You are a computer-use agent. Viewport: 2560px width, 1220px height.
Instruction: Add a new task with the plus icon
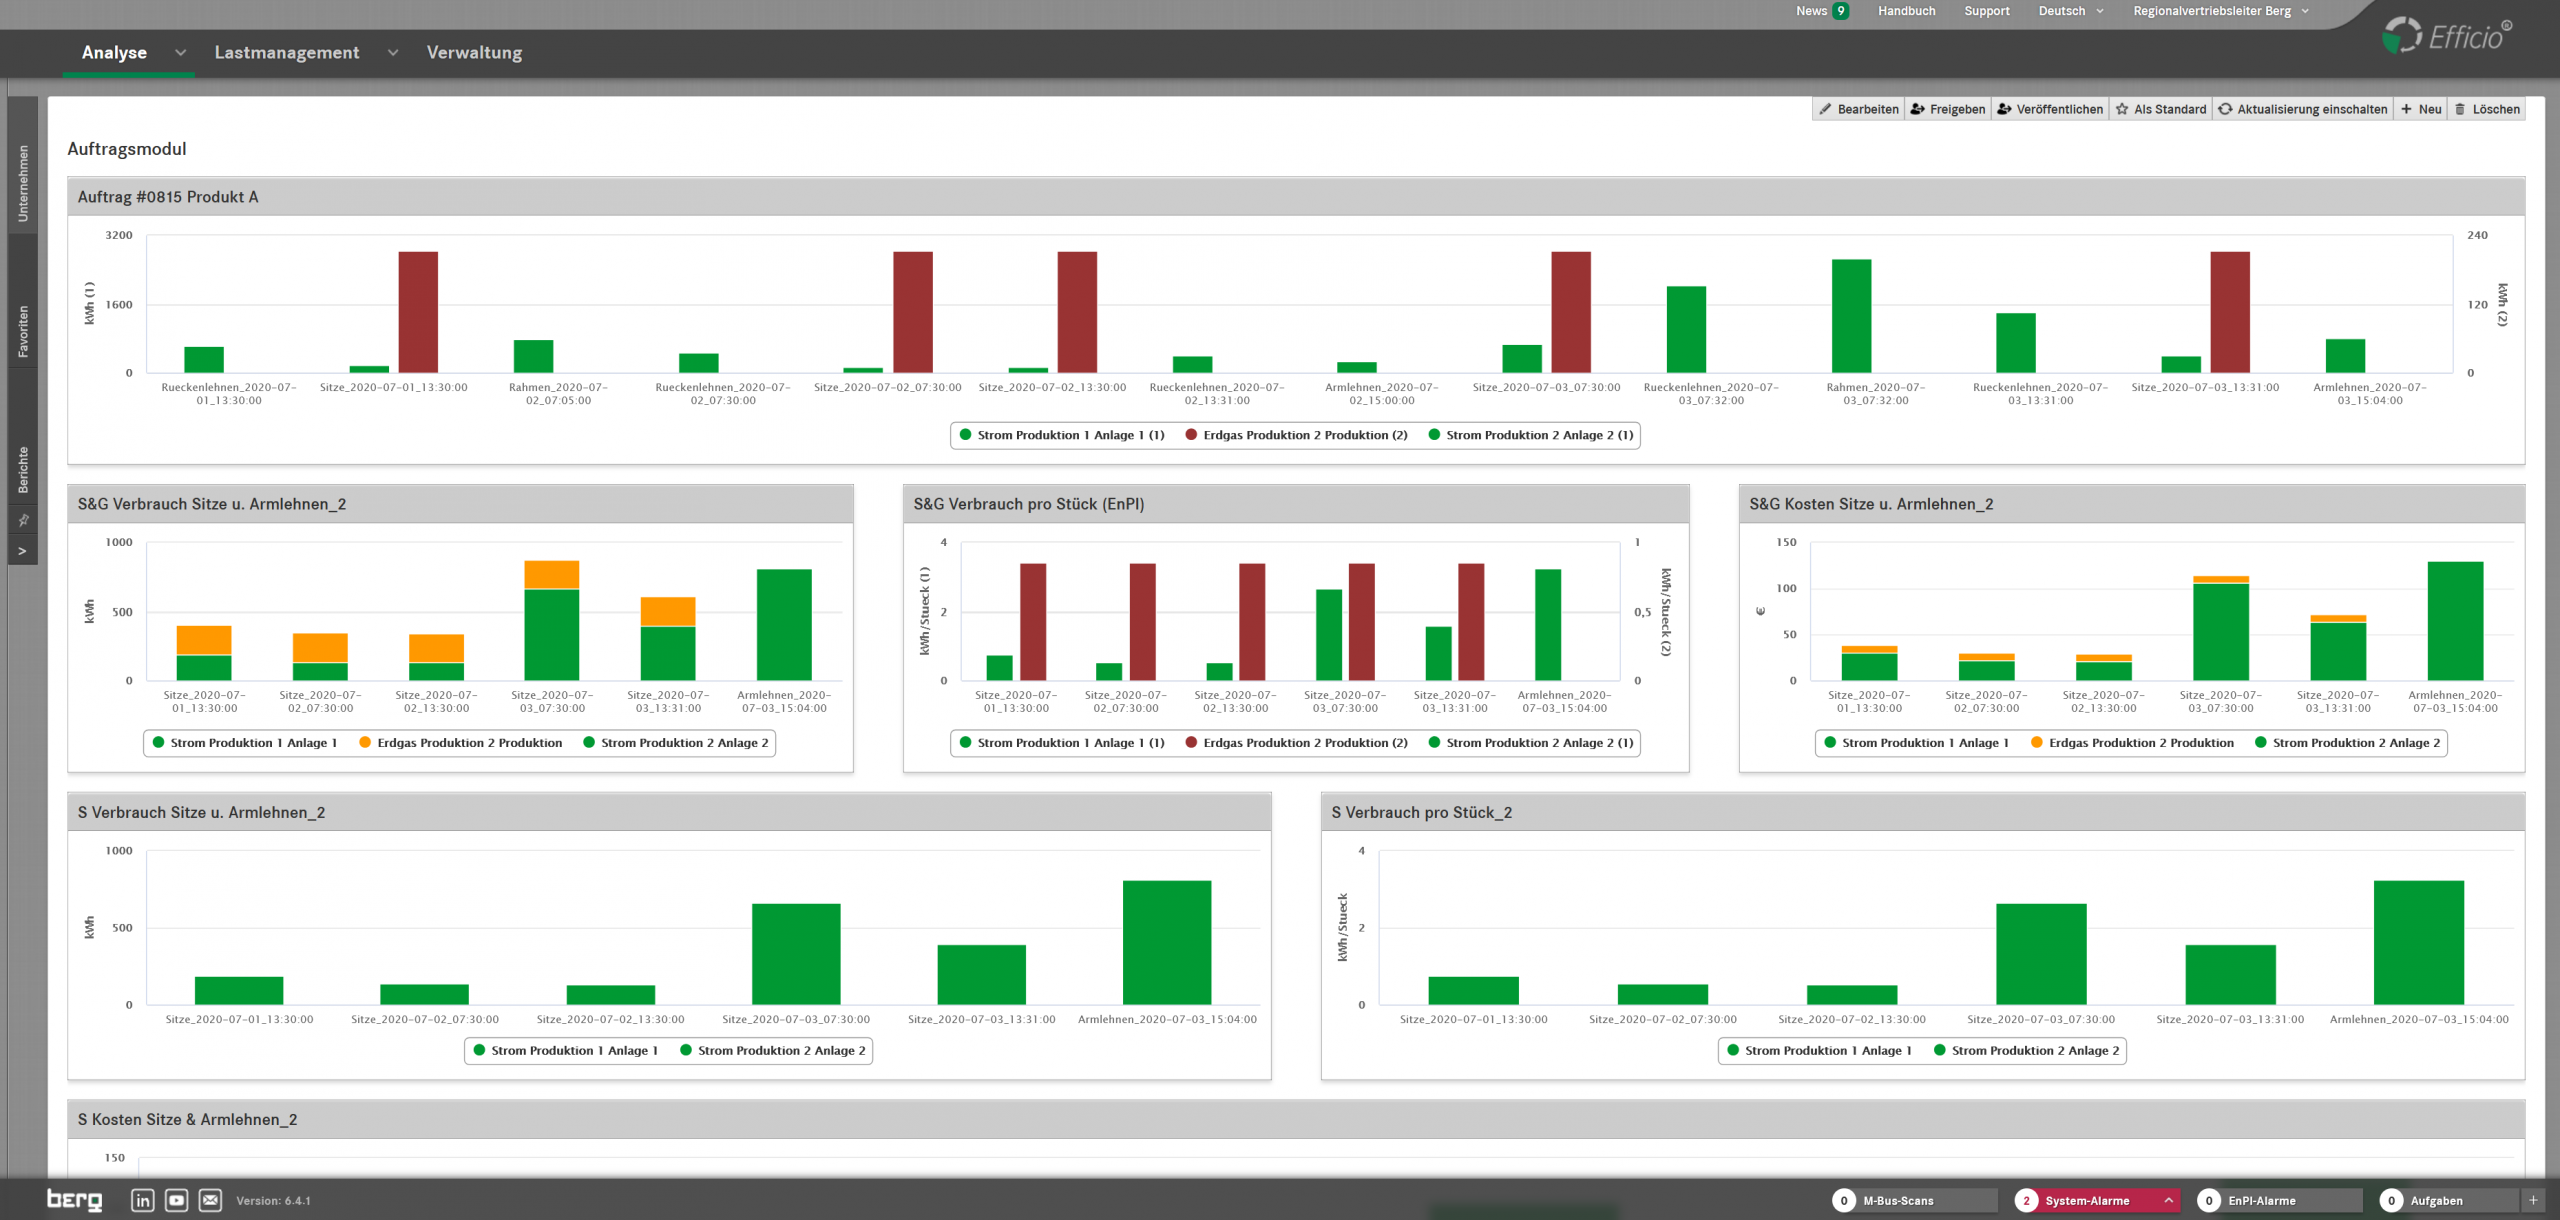[x=2533, y=1200]
